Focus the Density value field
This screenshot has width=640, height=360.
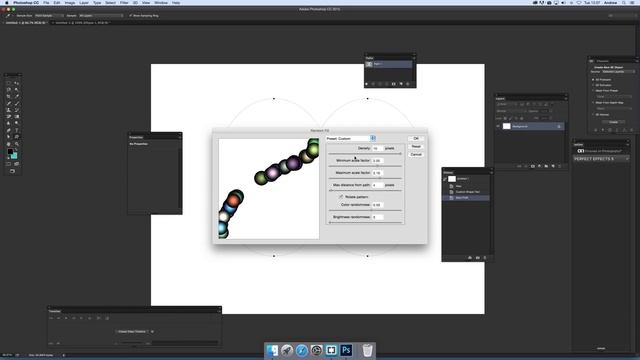click(x=377, y=148)
